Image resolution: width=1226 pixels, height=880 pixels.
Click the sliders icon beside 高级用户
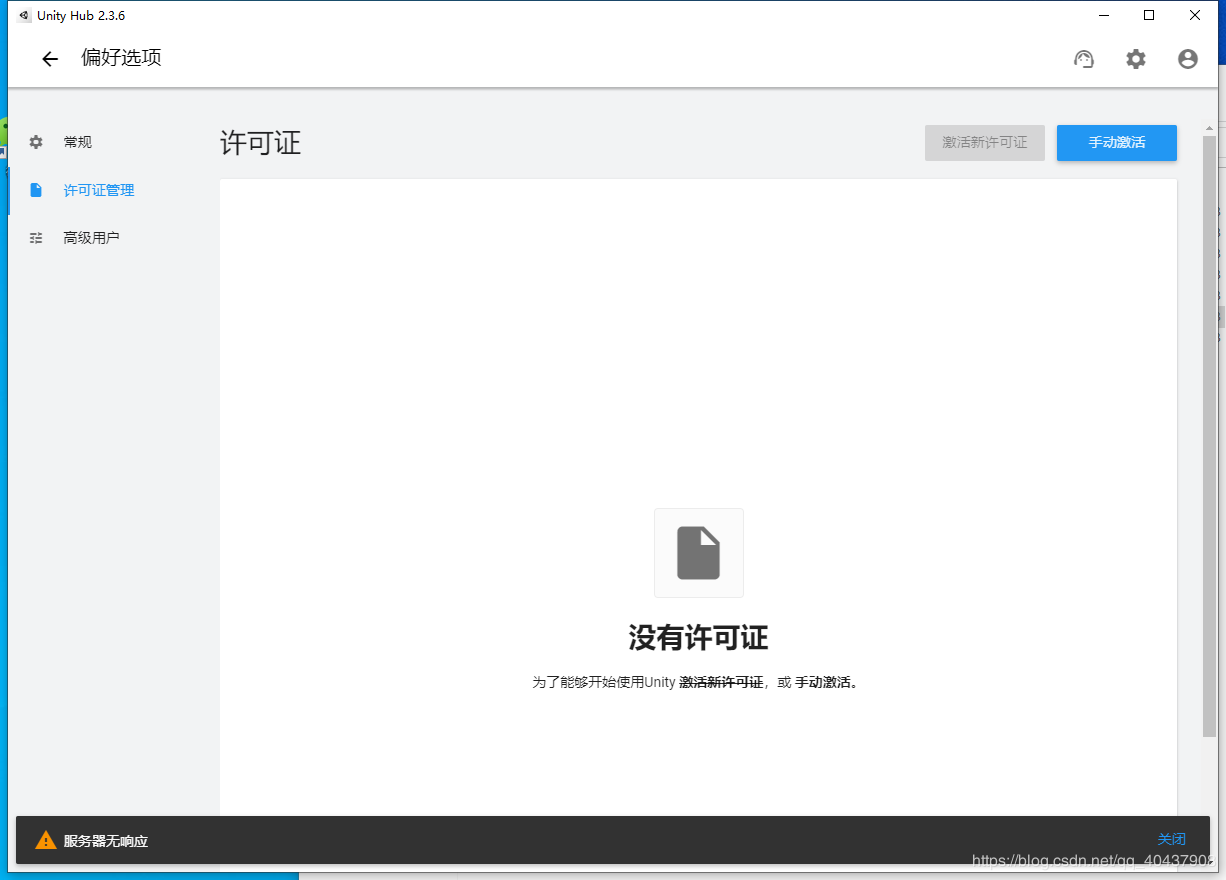point(36,238)
